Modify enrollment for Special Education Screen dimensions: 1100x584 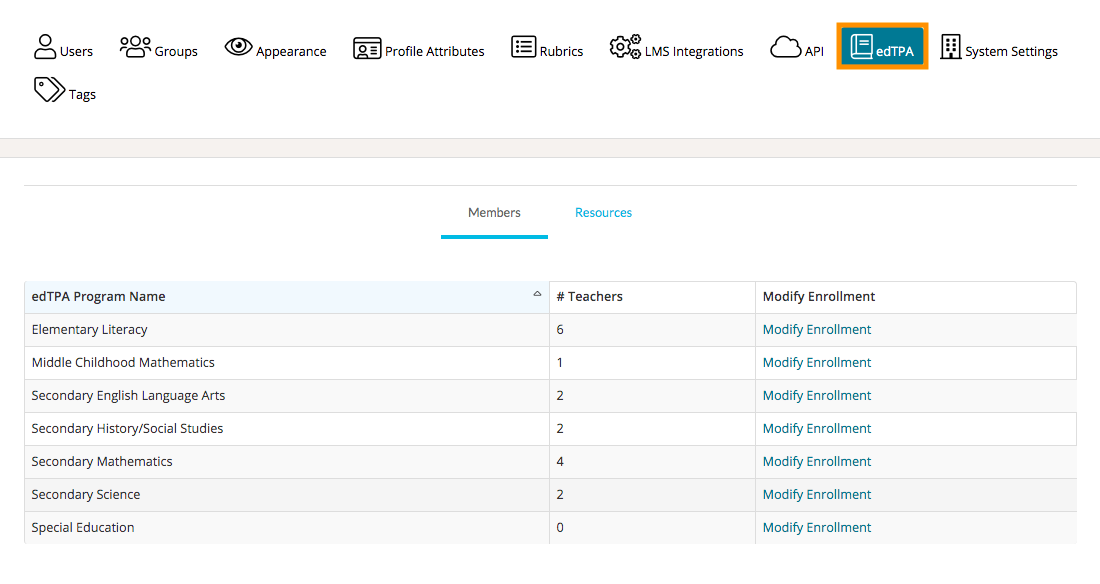coord(816,528)
